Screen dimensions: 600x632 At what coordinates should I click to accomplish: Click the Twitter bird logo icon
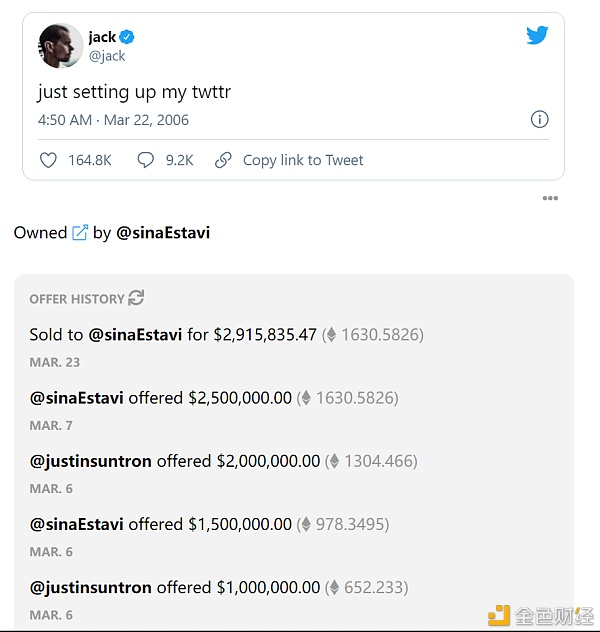[537, 36]
